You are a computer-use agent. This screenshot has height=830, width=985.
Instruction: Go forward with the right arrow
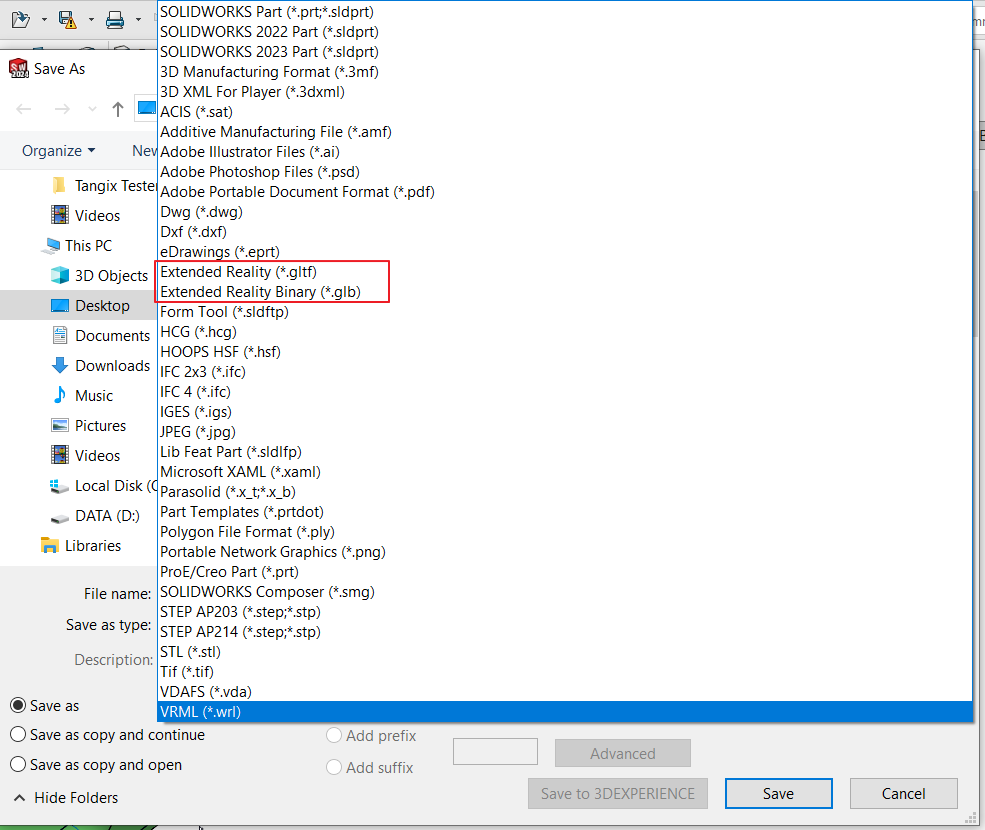(x=62, y=109)
